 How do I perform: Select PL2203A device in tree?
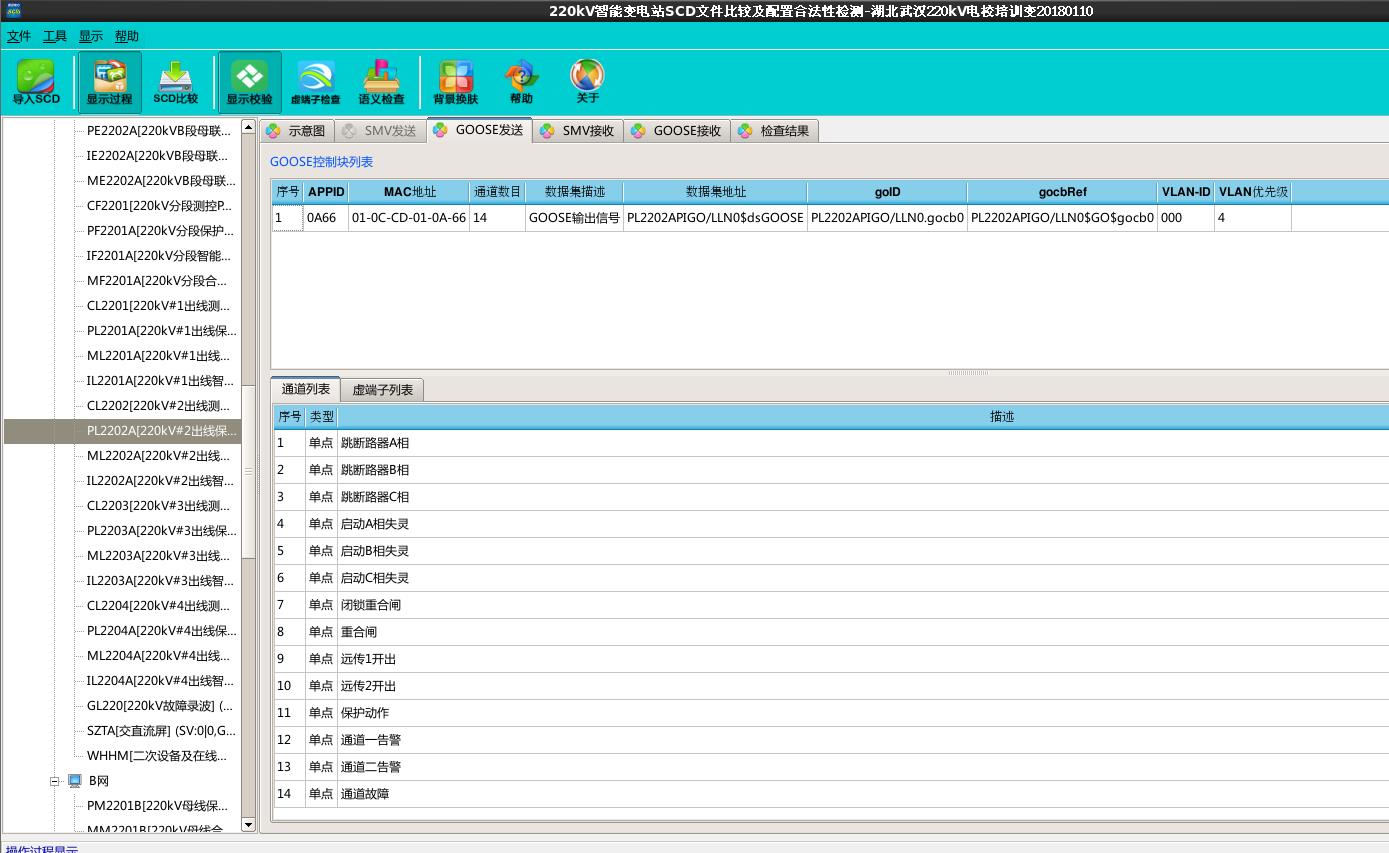tap(161, 531)
